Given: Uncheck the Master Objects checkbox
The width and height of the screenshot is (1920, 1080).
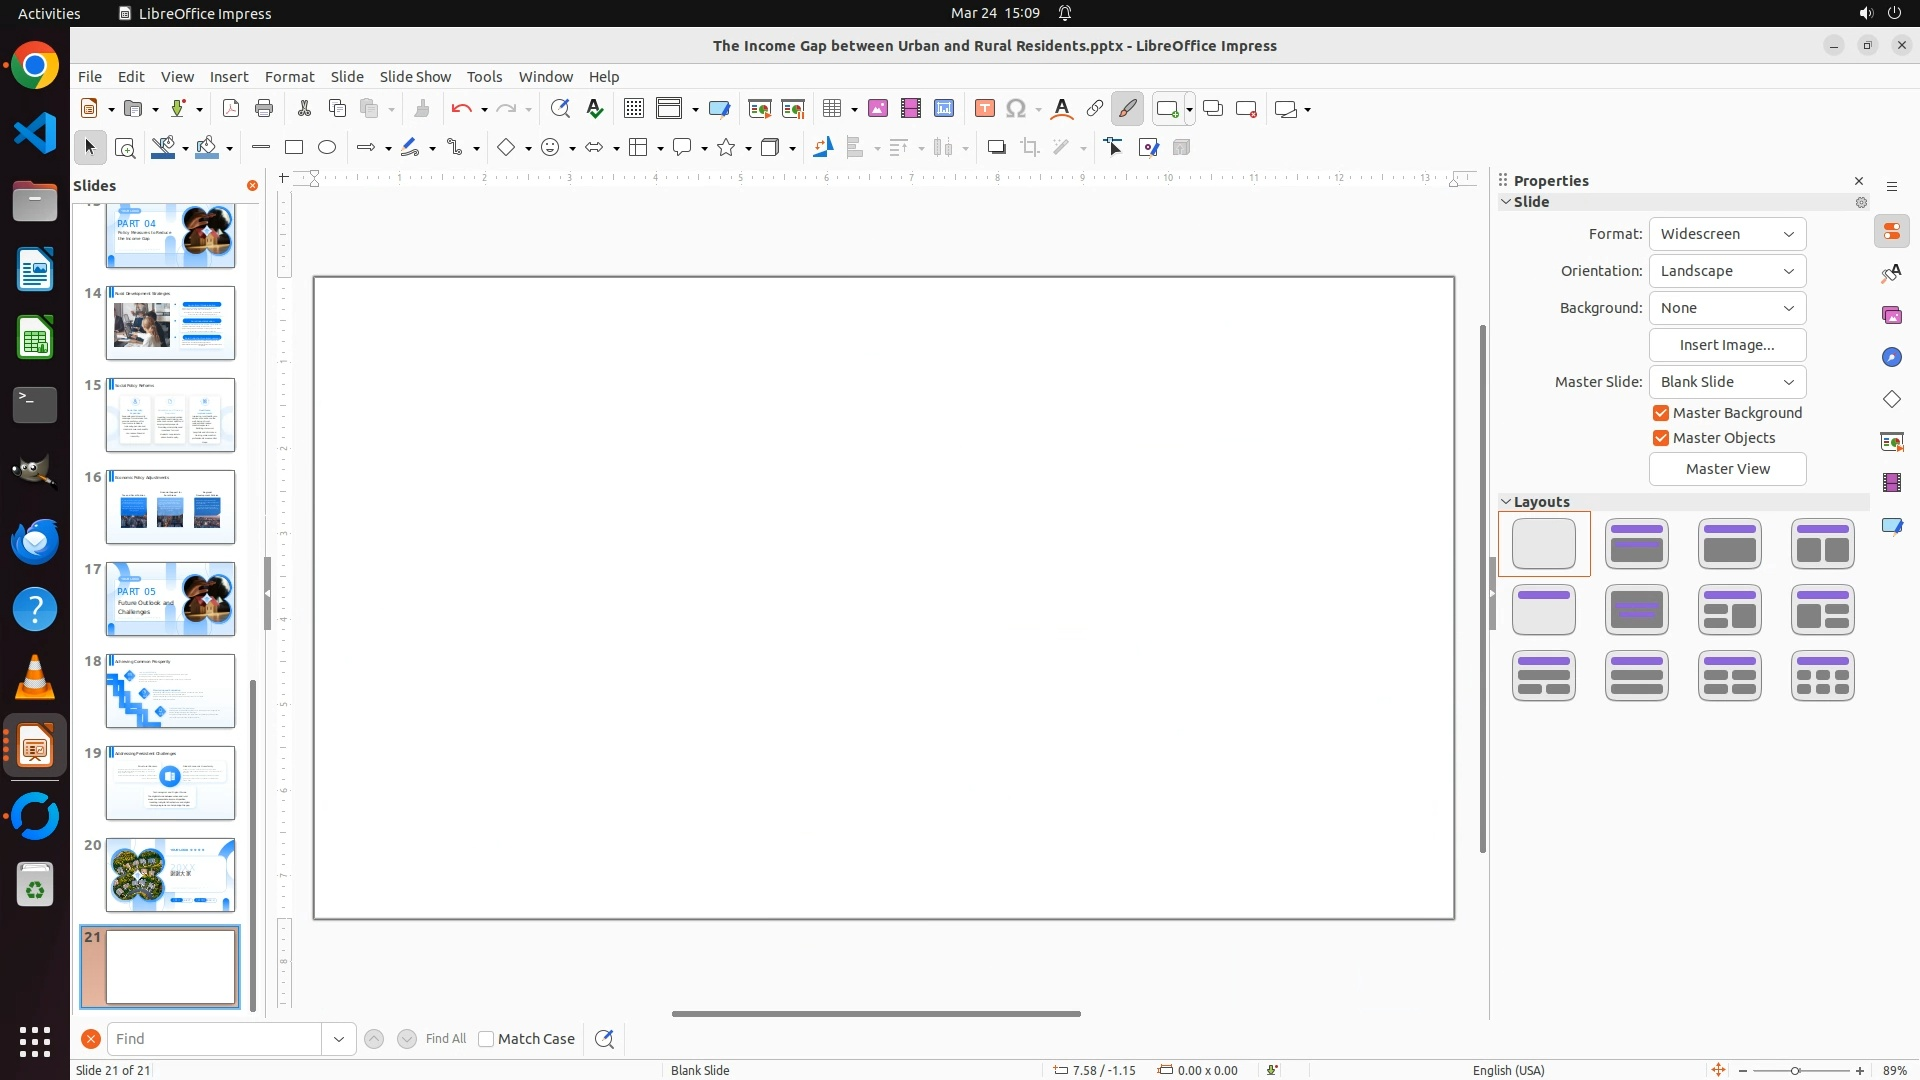Looking at the screenshot, I should point(1661,438).
